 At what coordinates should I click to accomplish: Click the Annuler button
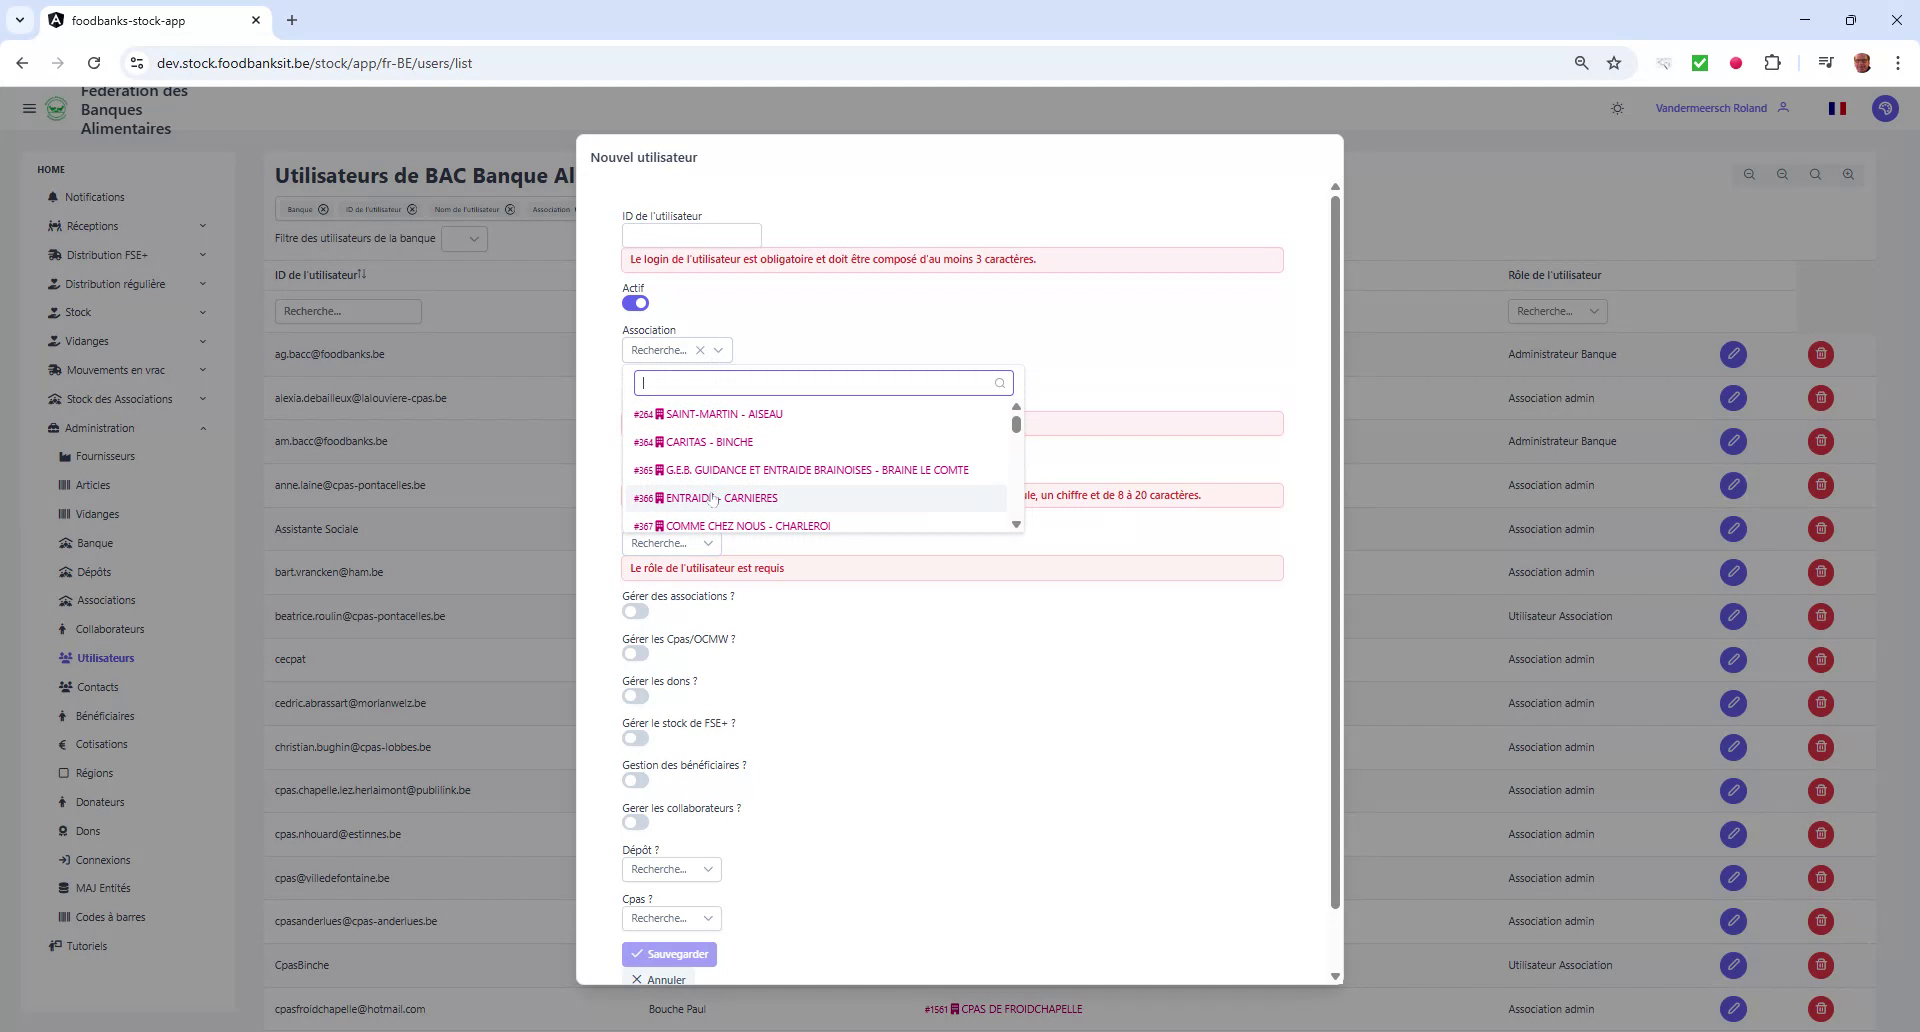658,978
